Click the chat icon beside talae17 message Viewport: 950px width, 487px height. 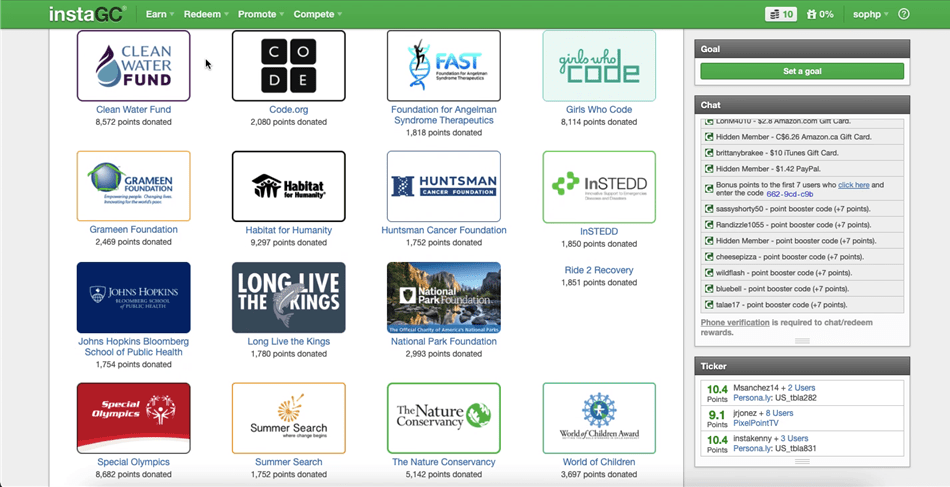click(x=708, y=305)
